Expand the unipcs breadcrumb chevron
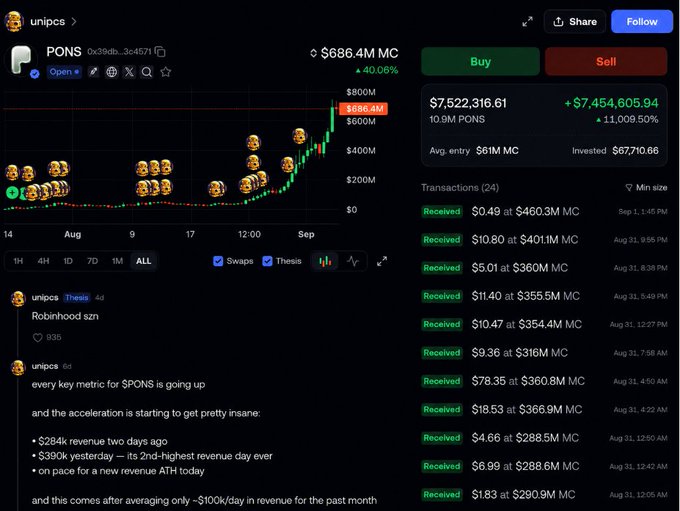The height and width of the screenshot is (511, 680). tap(74, 21)
